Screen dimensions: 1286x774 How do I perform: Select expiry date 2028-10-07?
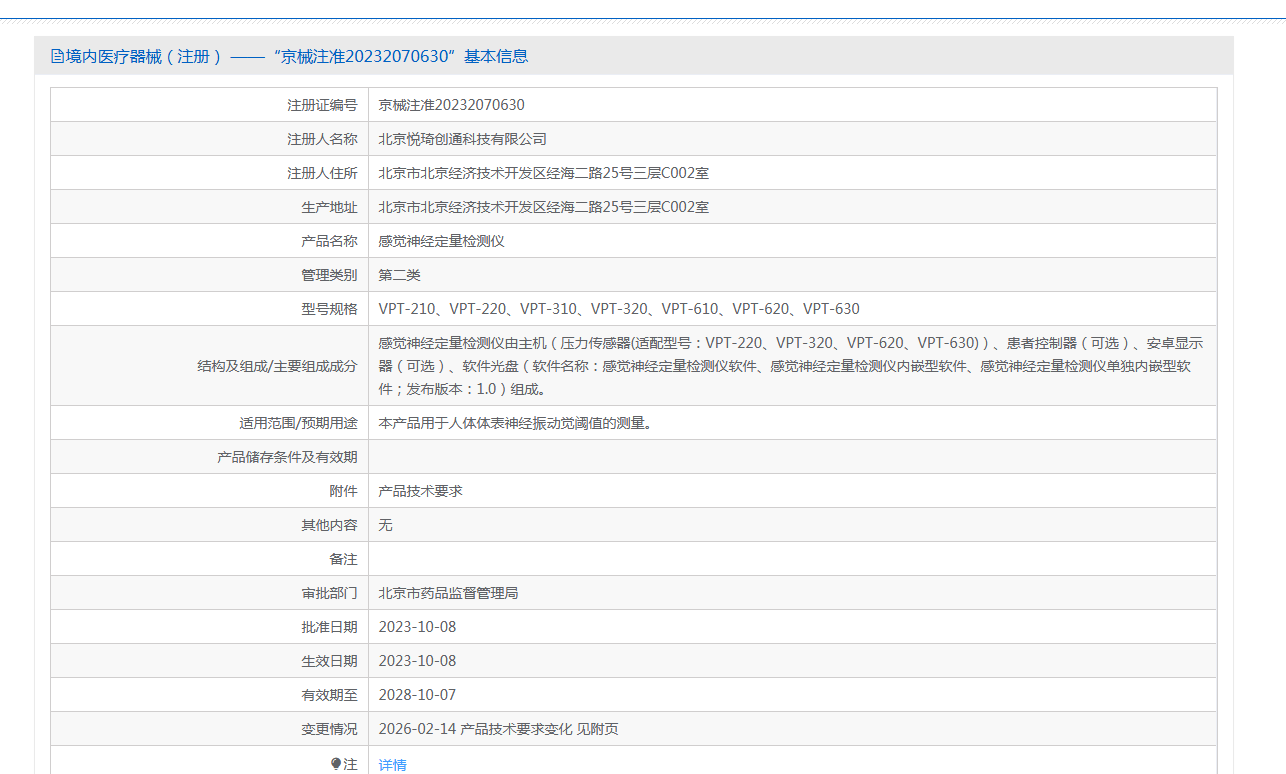pyautogui.click(x=417, y=695)
